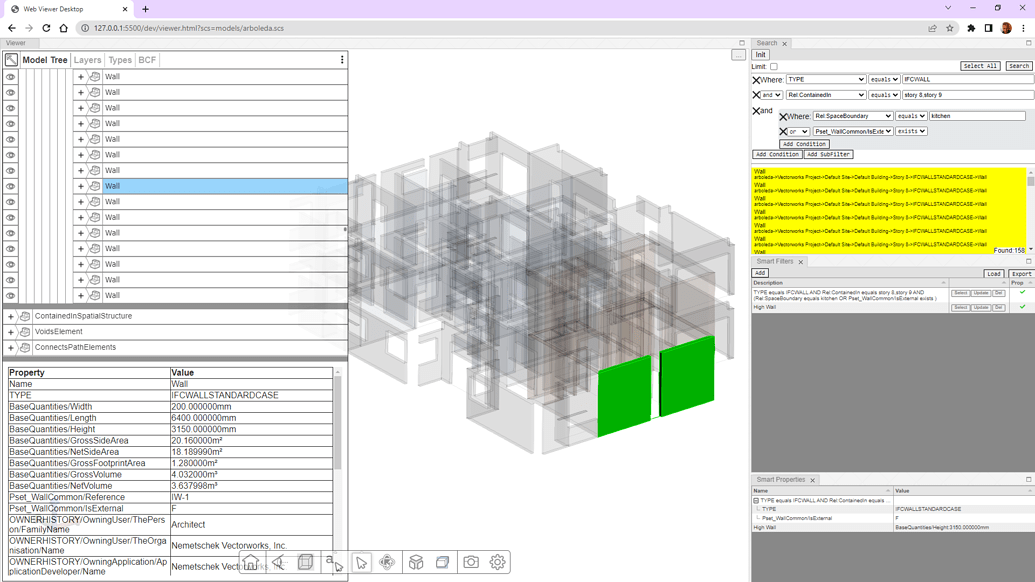Open the Pset_WallCommon/IsExternal property dropdown
This screenshot has height=582, width=1035.
853,131
